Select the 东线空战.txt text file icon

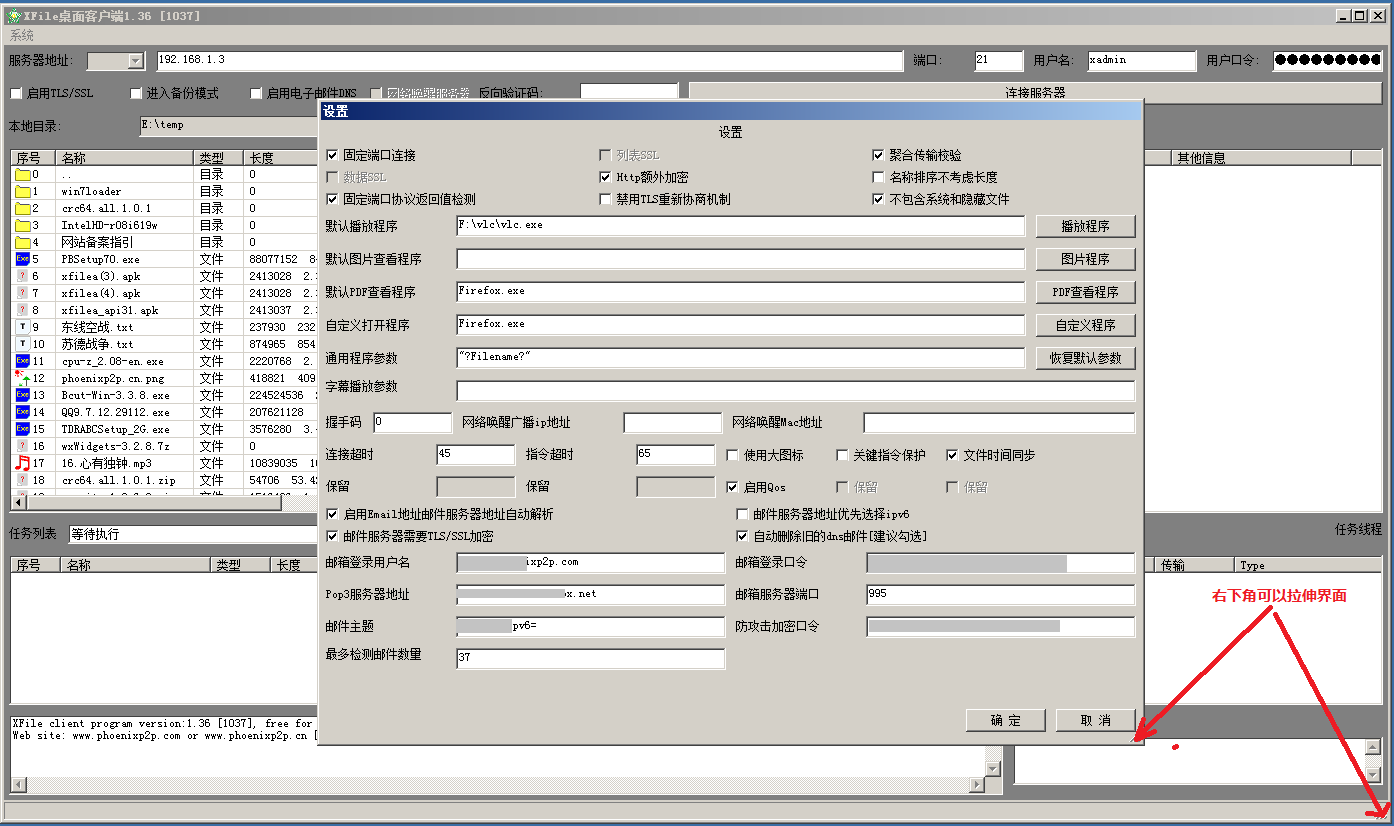(x=22, y=327)
